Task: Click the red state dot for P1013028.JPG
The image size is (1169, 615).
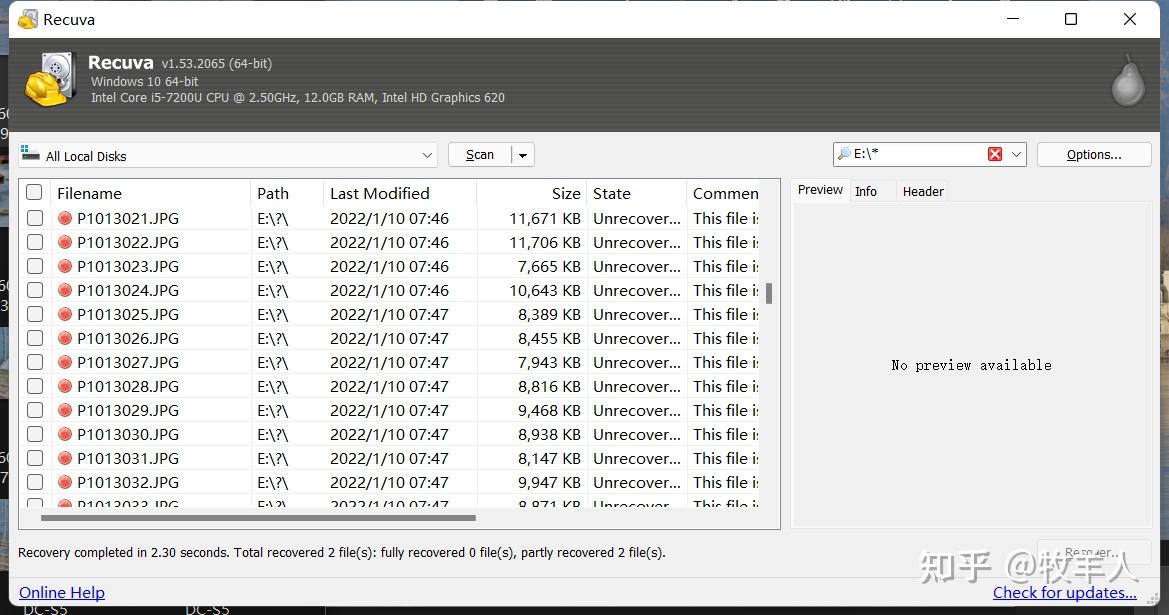Action: coord(65,386)
